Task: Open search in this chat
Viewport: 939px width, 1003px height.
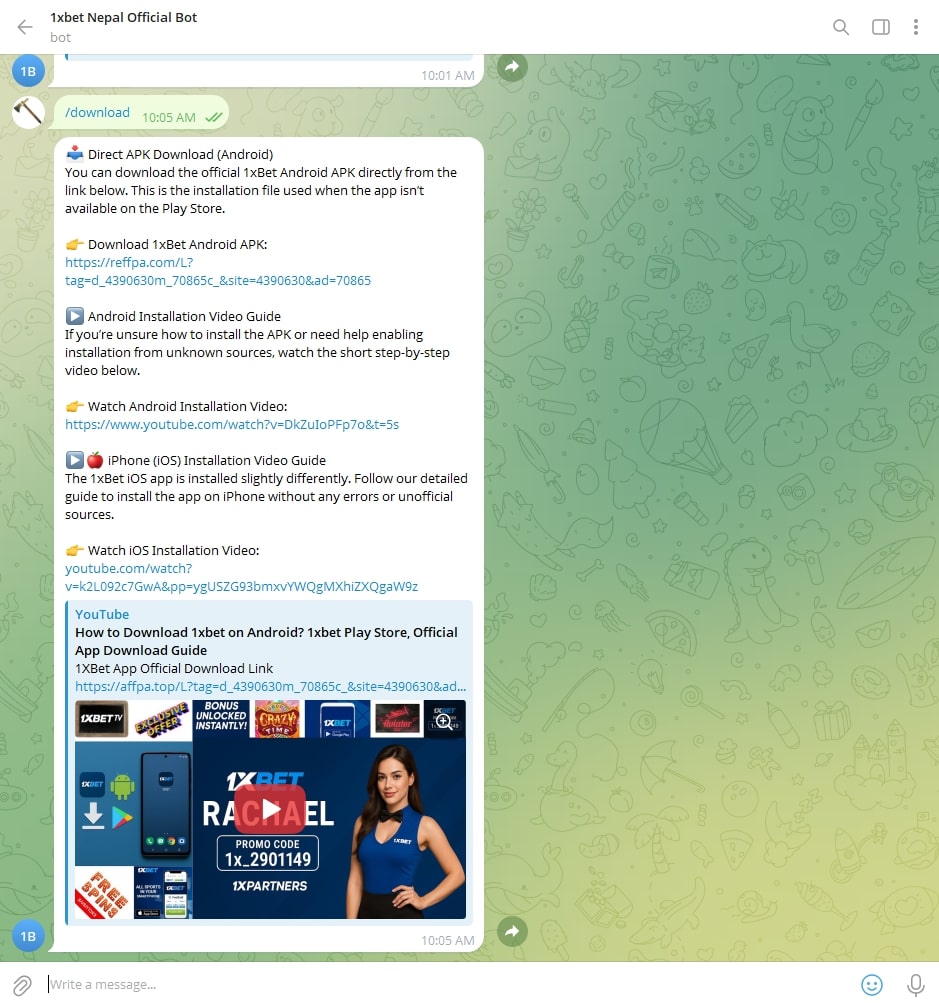Action: [x=841, y=27]
